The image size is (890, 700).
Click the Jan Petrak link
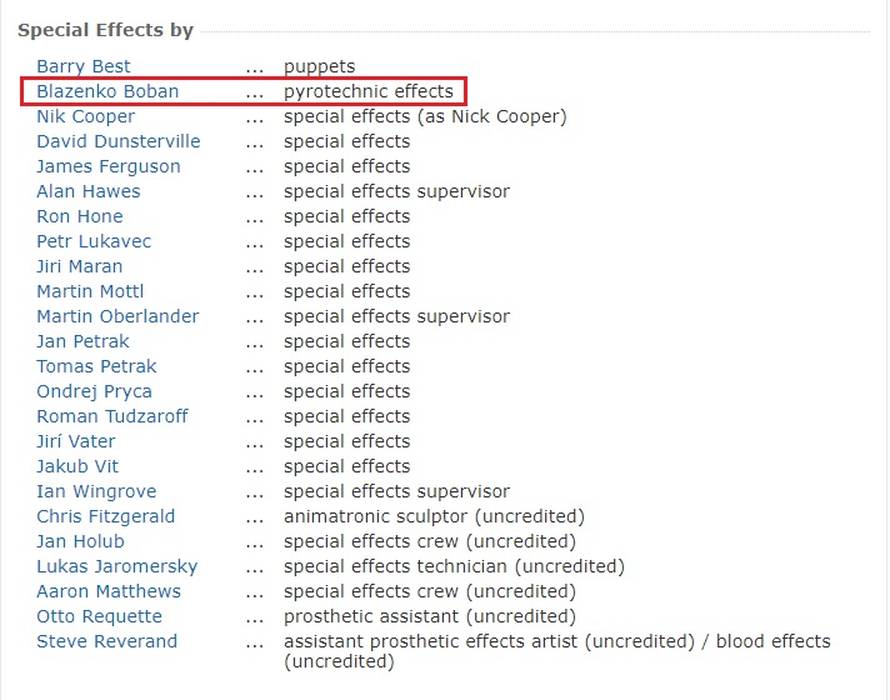(x=83, y=342)
